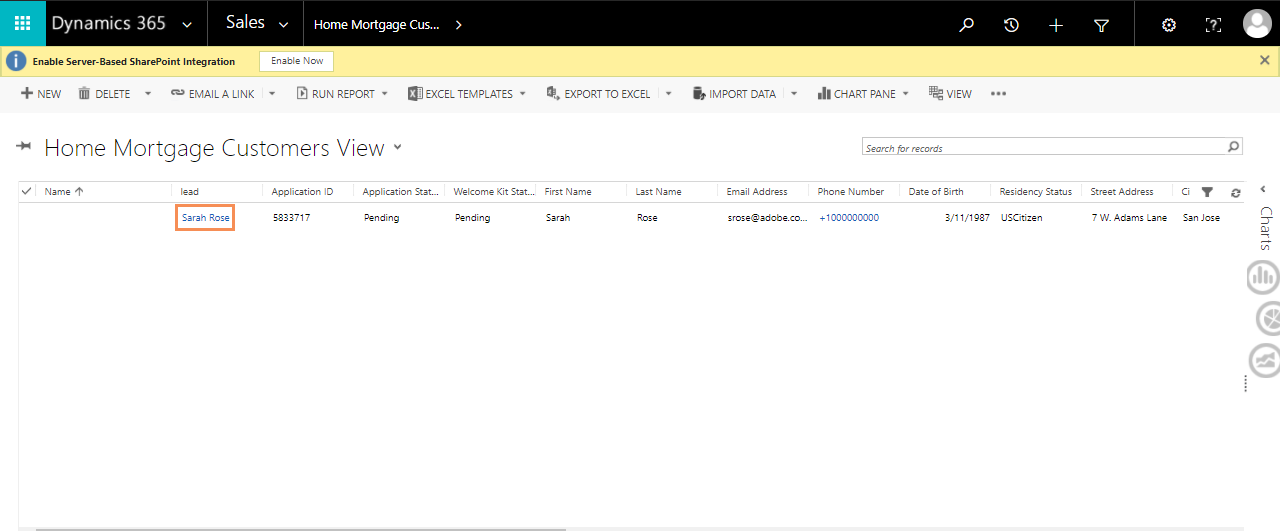Click the line chart icon in Charts pane

1265,360
